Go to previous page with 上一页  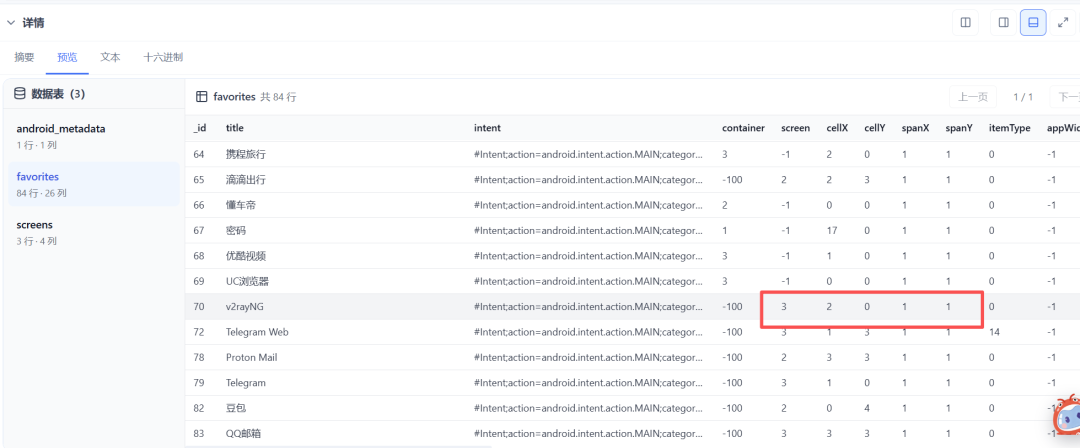(973, 97)
